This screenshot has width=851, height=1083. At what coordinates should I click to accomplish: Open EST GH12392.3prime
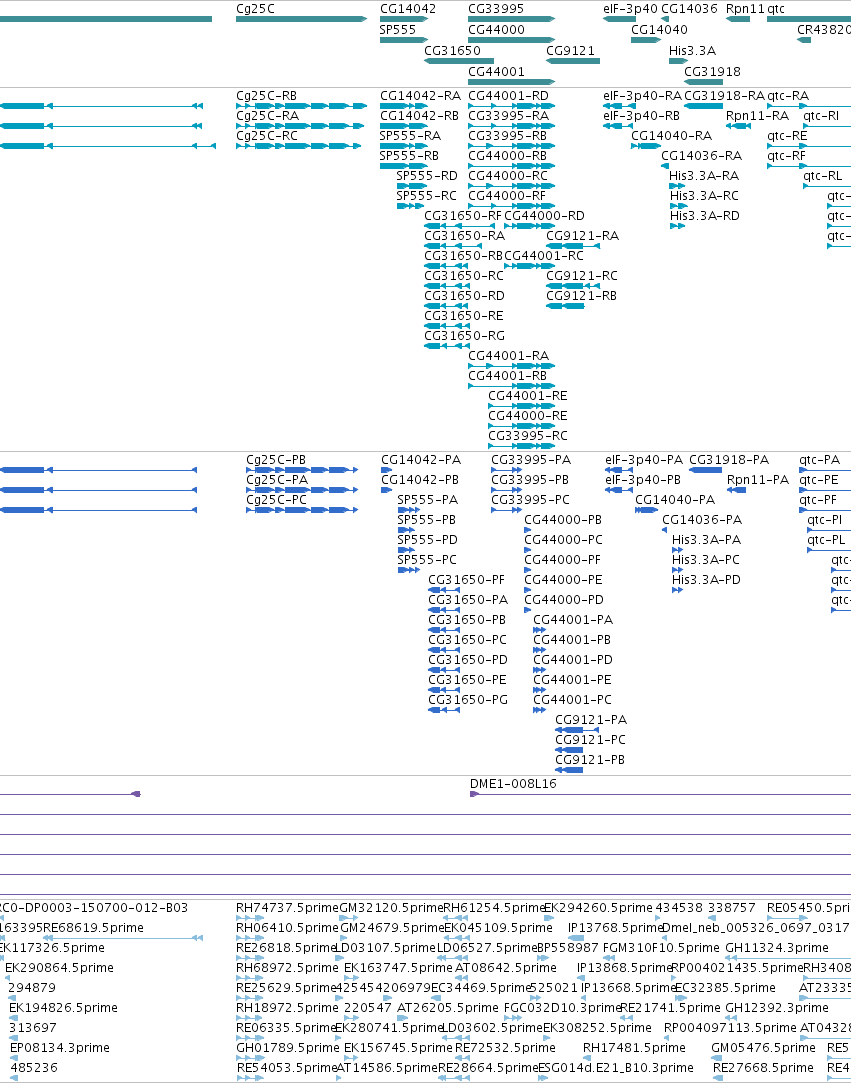point(776,1008)
